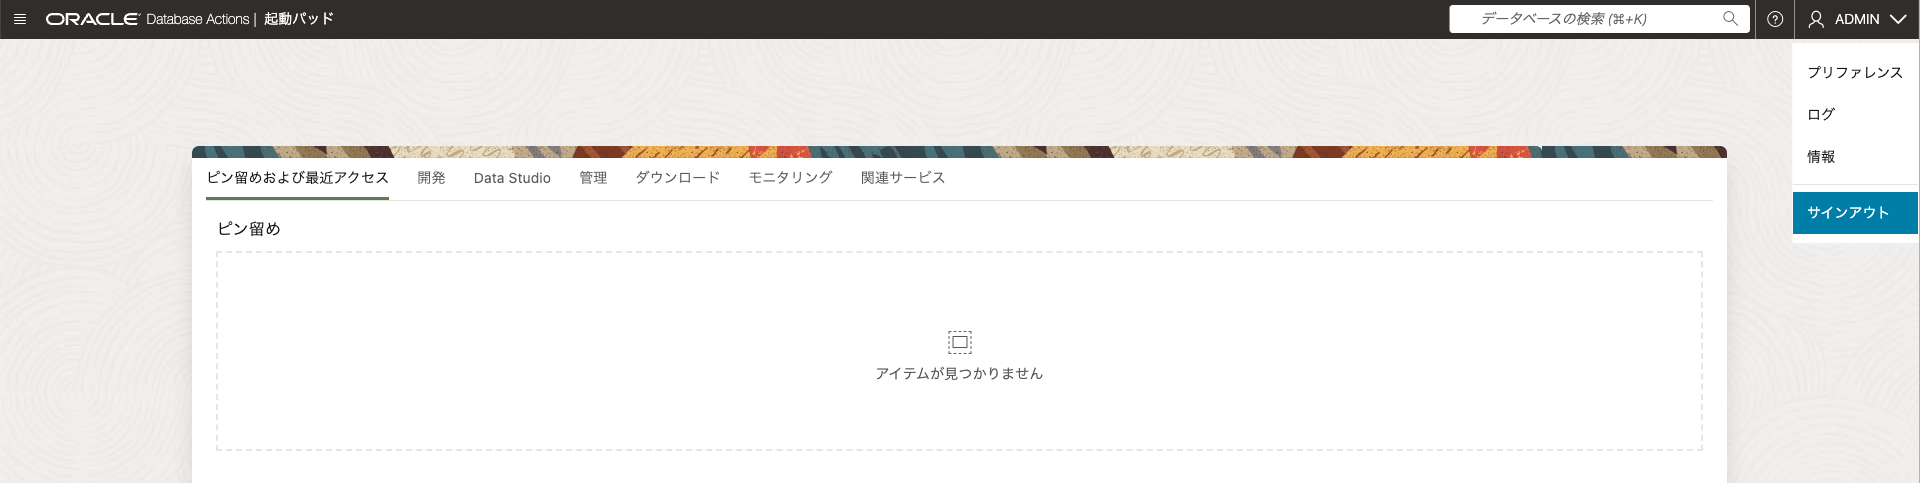Screen dimensions: 1920x483
Task: Open the Data Studio tab
Action: tap(512, 177)
